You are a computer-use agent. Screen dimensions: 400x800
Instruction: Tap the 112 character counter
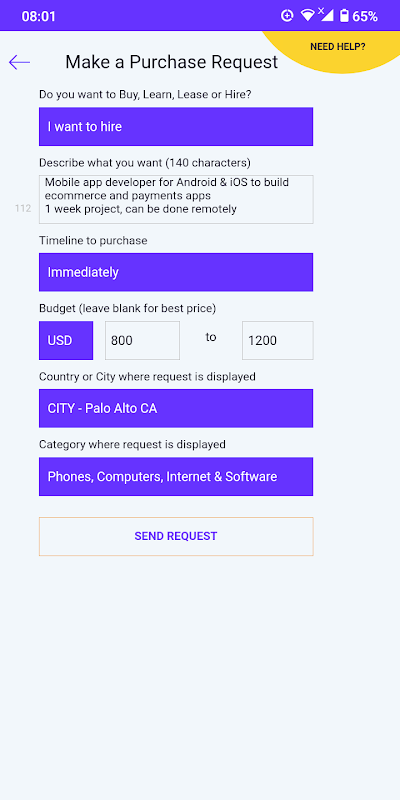coord(23,208)
